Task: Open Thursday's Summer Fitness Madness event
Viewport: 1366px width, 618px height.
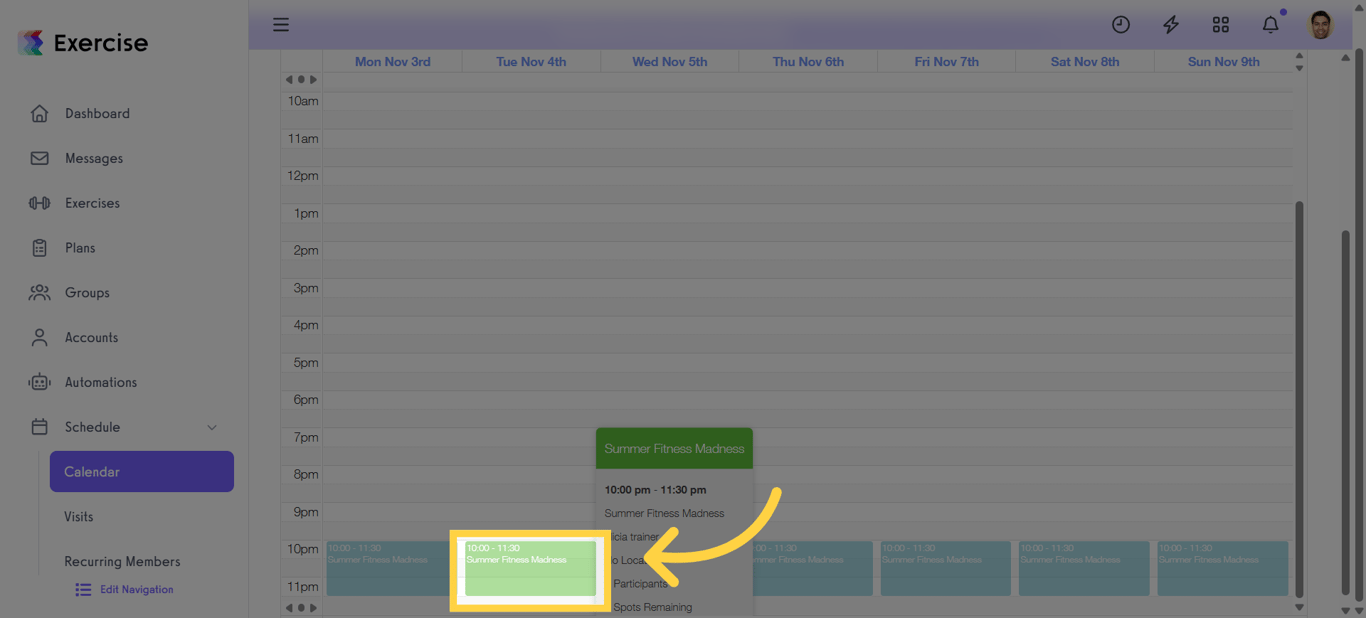Action: click(812, 568)
